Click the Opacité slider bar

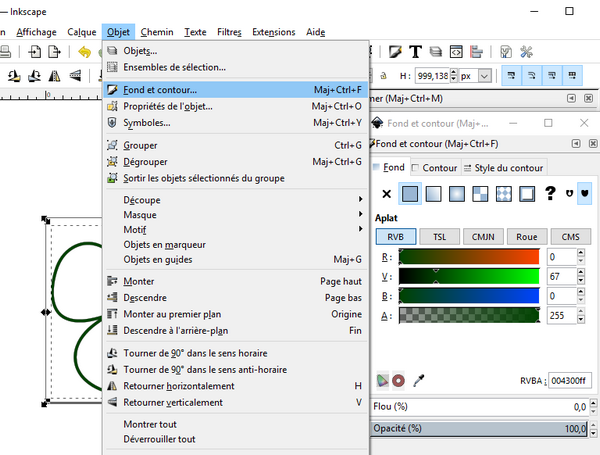tap(479, 429)
